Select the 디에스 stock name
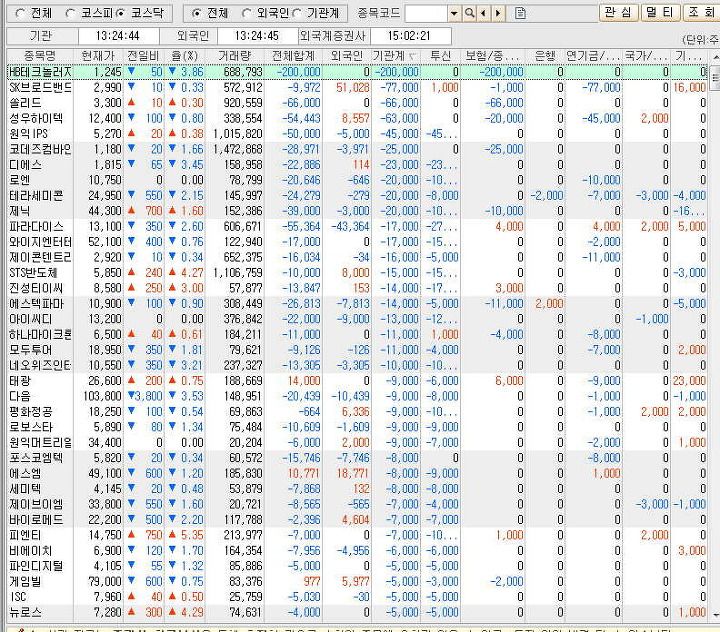The height and width of the screenshot is (632, 720). click(x=25, y=164)
